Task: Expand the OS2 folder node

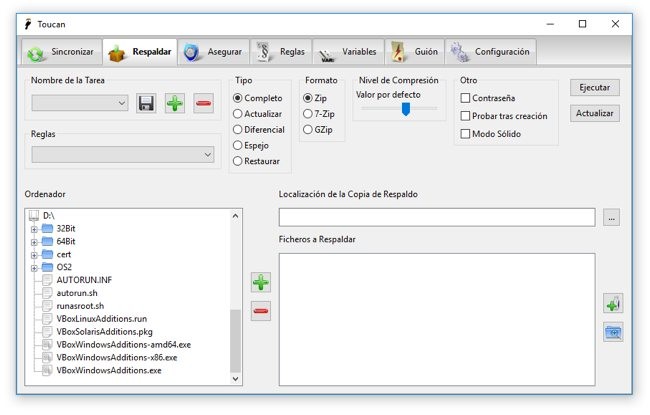Action: [x=34, y=267]
